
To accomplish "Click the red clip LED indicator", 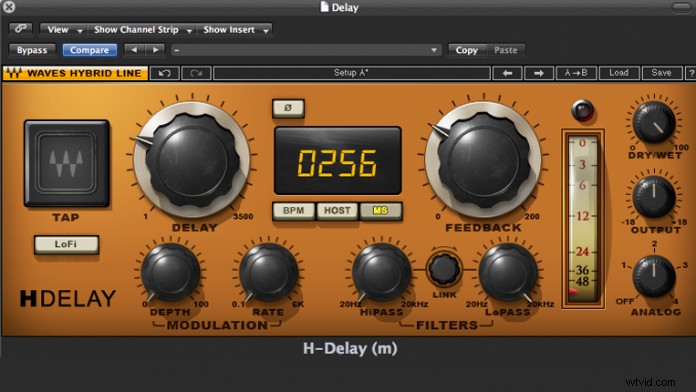I will click(x=583, y=110).
